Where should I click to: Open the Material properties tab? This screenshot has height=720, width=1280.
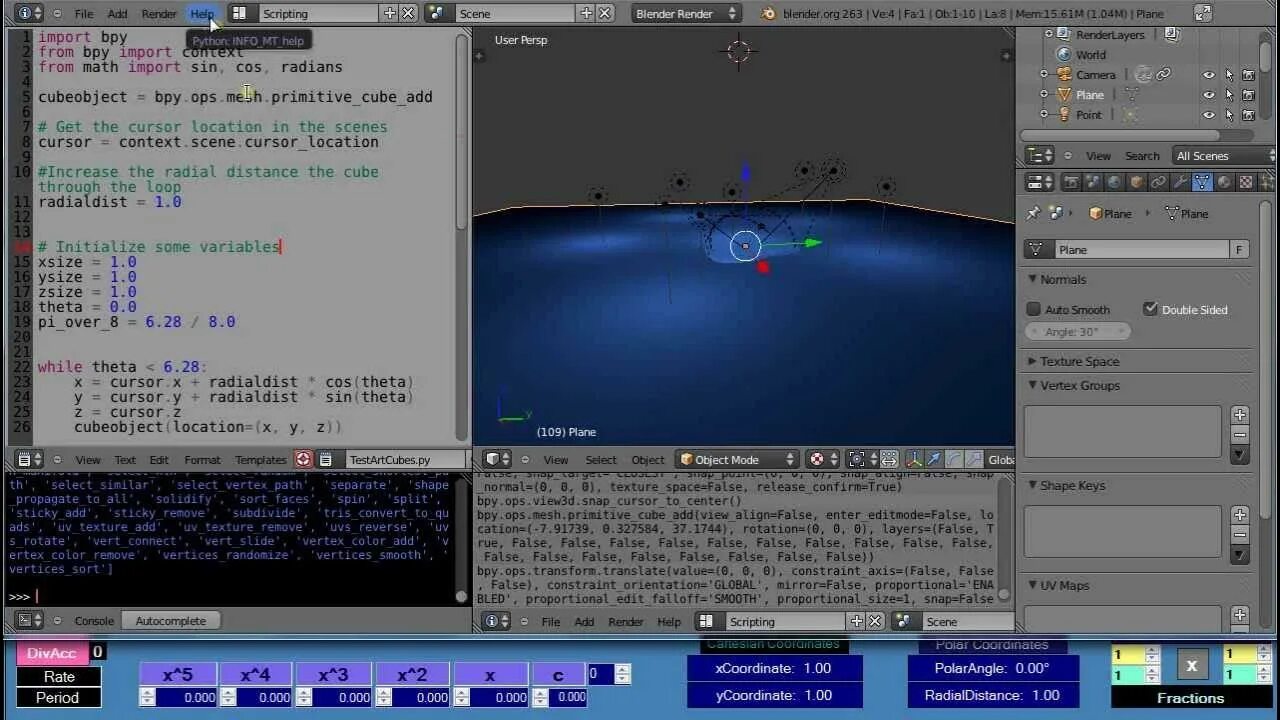1224,182
